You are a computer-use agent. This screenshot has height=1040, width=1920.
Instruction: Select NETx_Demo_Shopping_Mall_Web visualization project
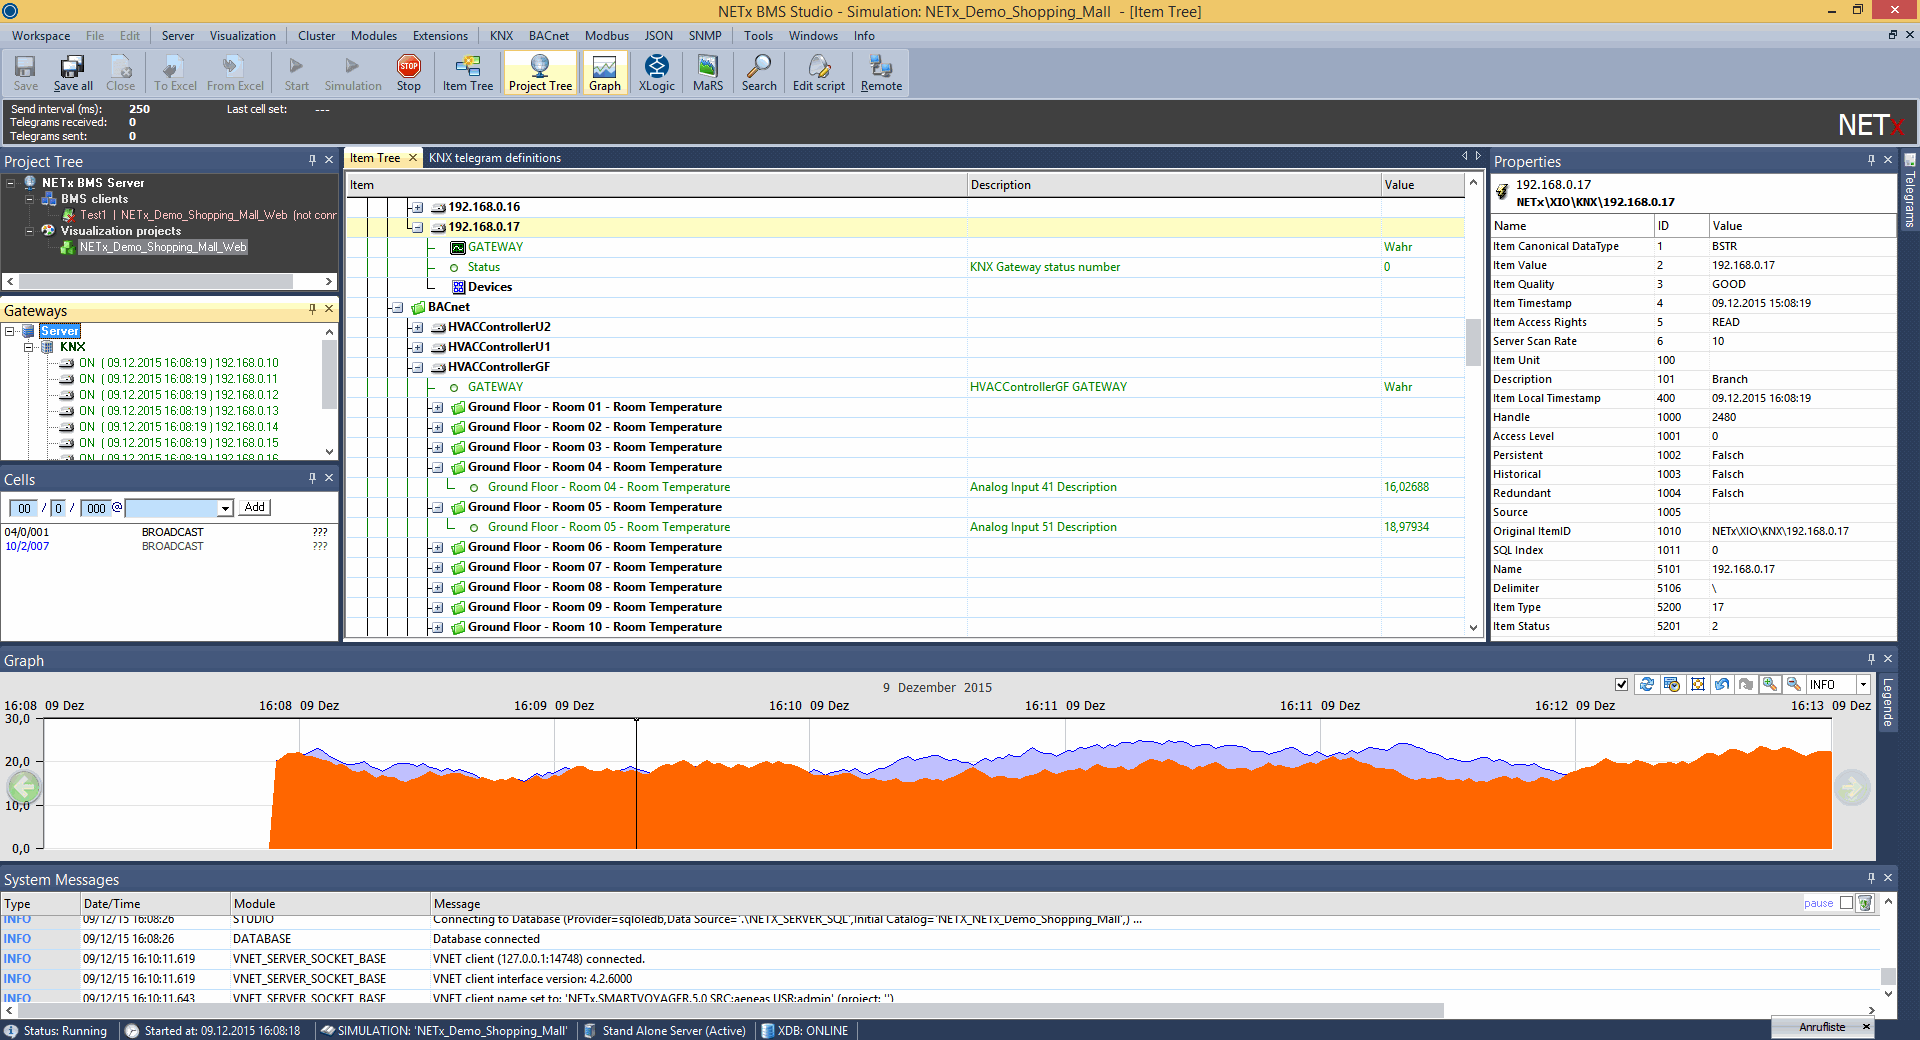point(163,247)
